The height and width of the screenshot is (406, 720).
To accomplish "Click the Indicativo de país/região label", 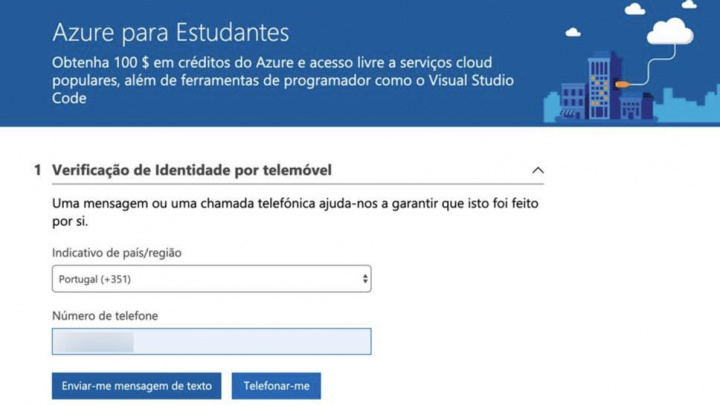I will tap(117, 253).
